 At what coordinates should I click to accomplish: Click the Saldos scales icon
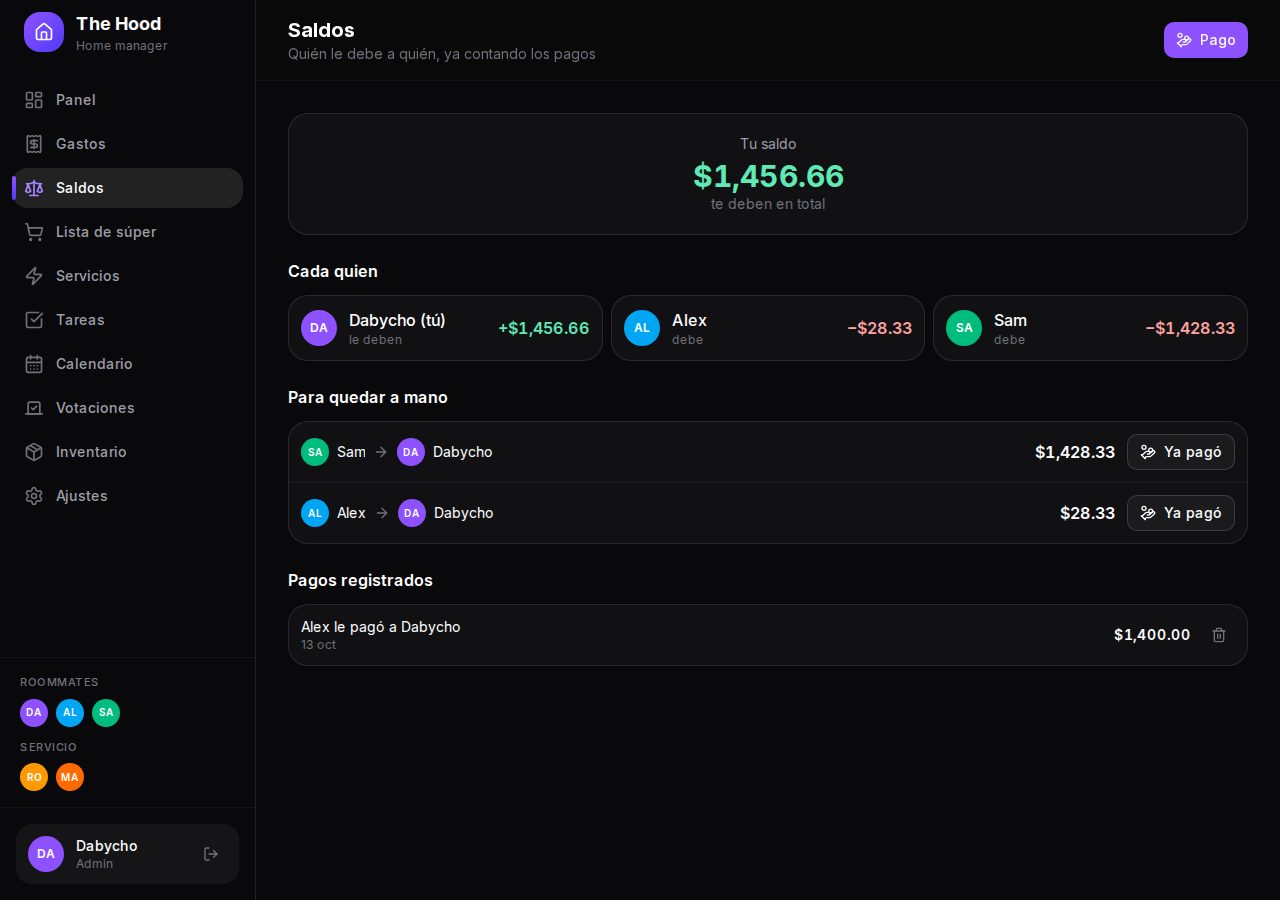(34, 188)
